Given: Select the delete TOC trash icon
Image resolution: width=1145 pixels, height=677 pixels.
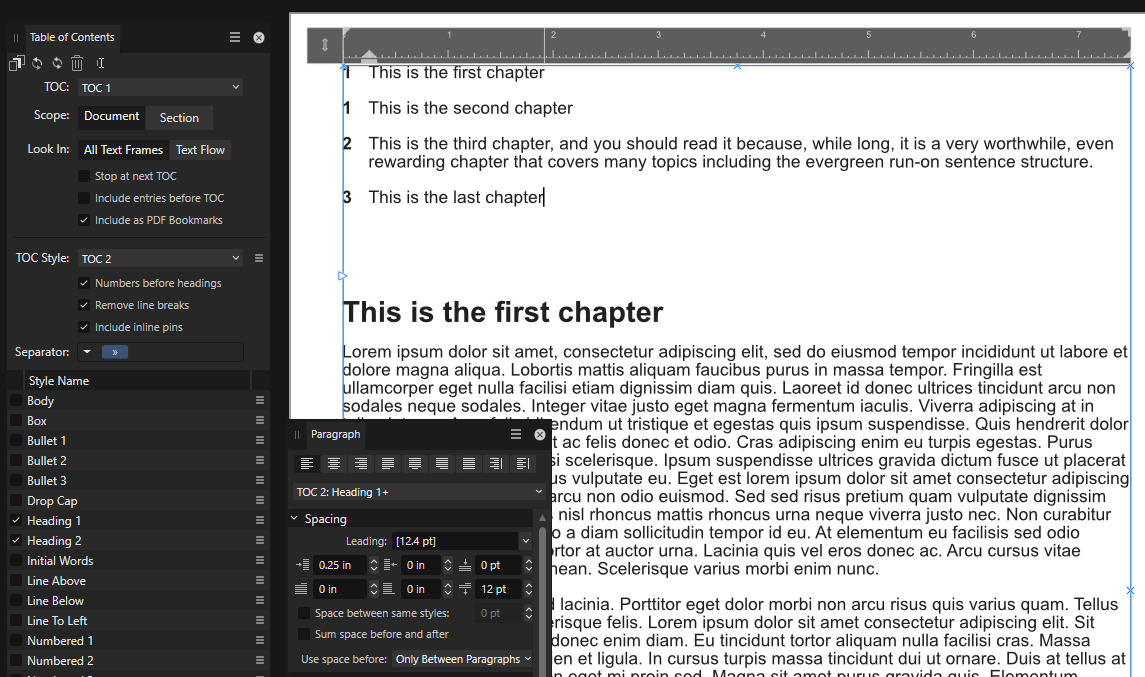Looking at the screenshot, I should click(x=76, y=62).
